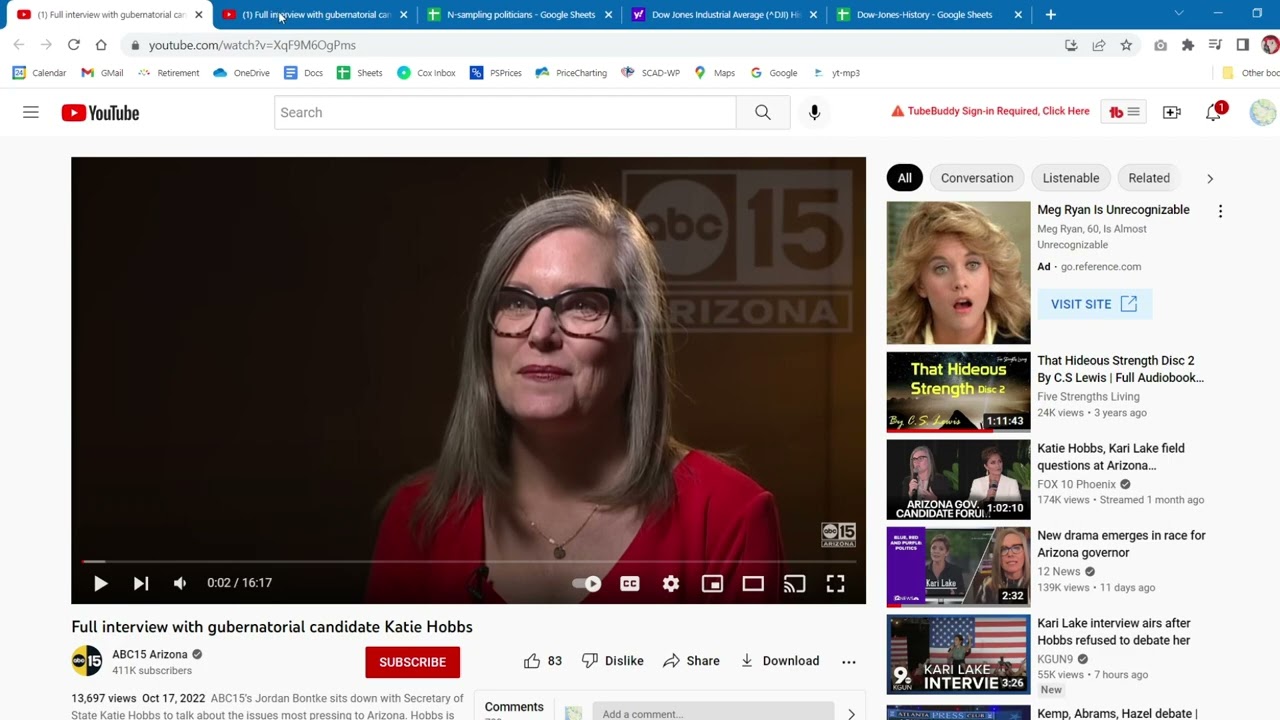Share the video
1280x720 pixels.
point(691,661)
